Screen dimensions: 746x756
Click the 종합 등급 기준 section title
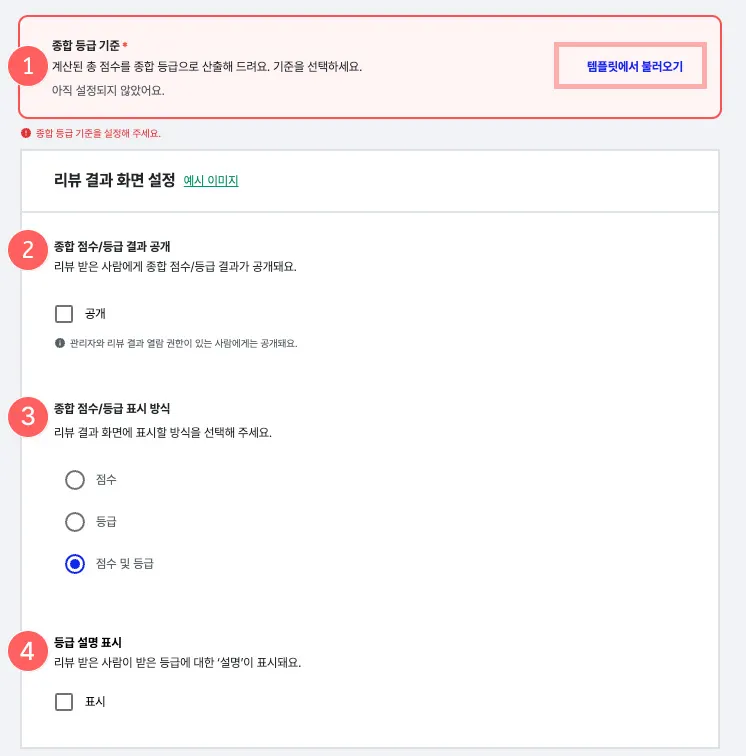pos(86,45)
